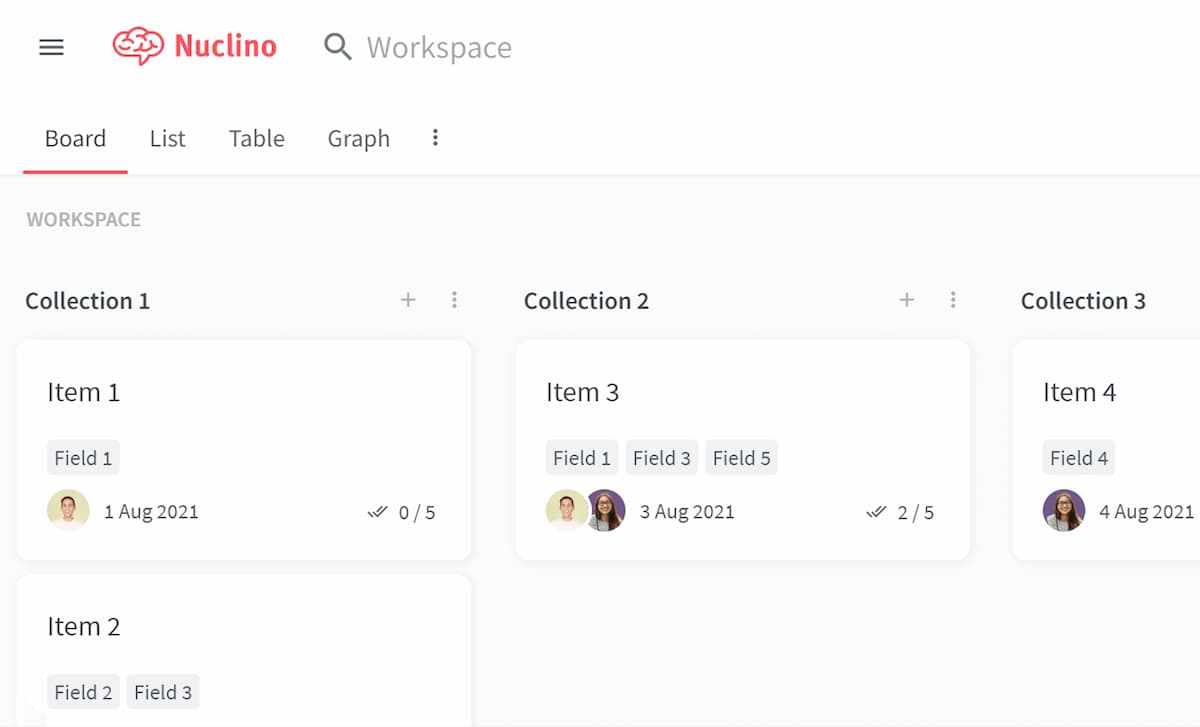Click the Item 4 assignee avatar
The image size is (1200, 727).
[x=1064, y=511]
